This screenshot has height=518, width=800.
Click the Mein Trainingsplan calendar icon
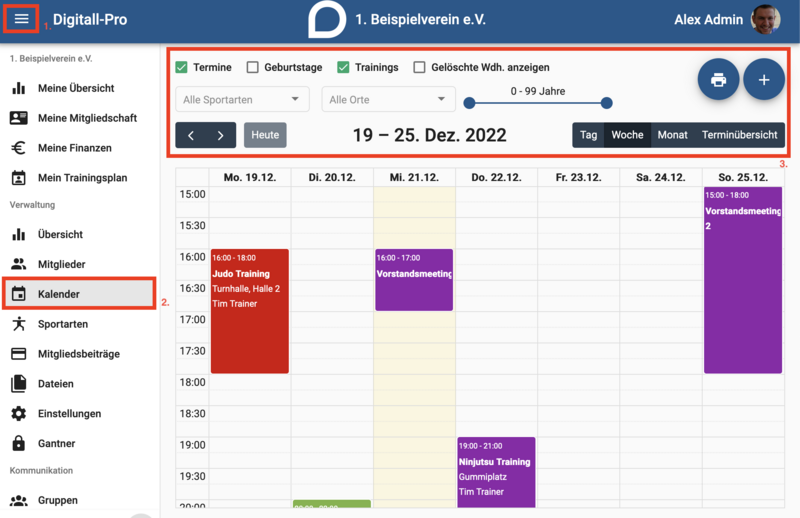(x=19, y=178)
